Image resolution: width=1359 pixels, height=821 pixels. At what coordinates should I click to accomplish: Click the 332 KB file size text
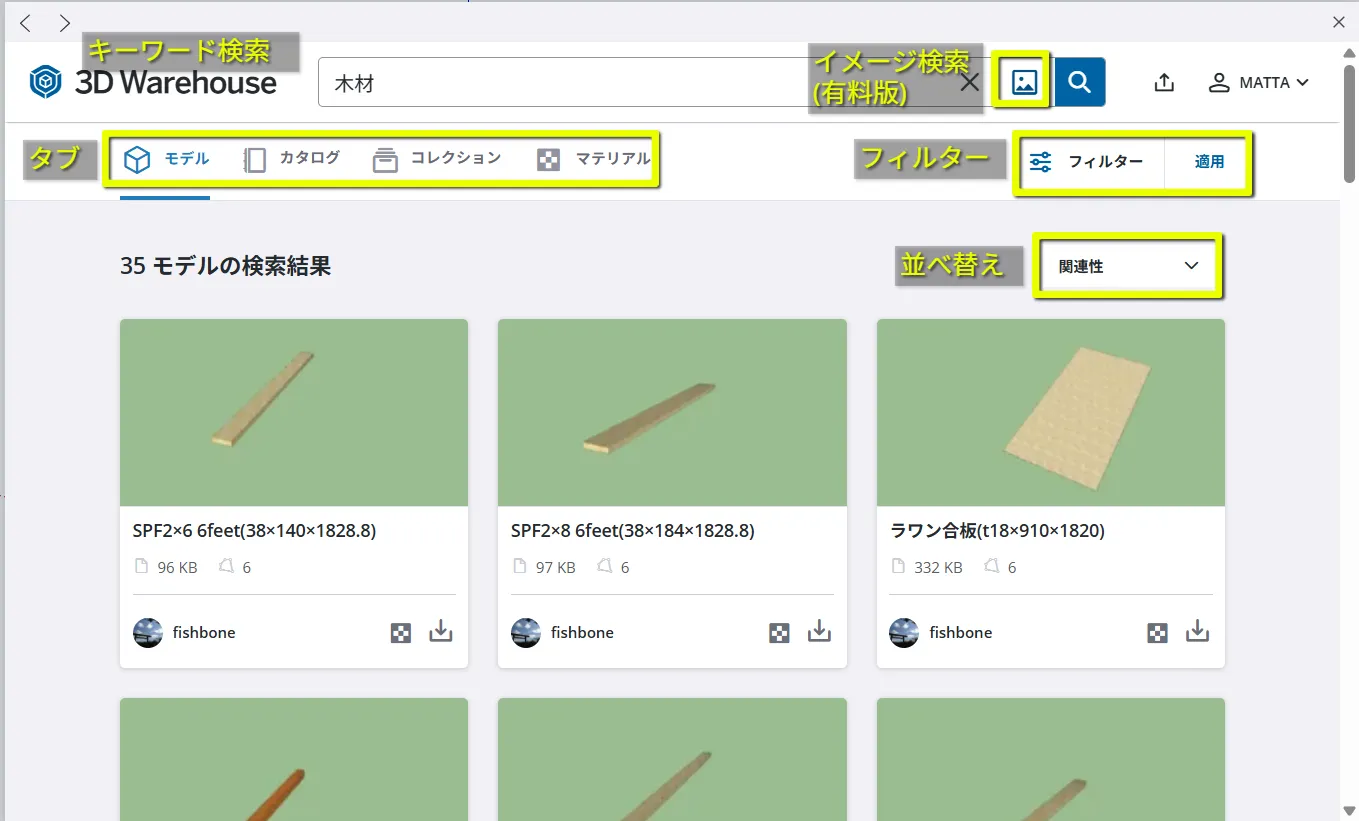pos(938,568)
